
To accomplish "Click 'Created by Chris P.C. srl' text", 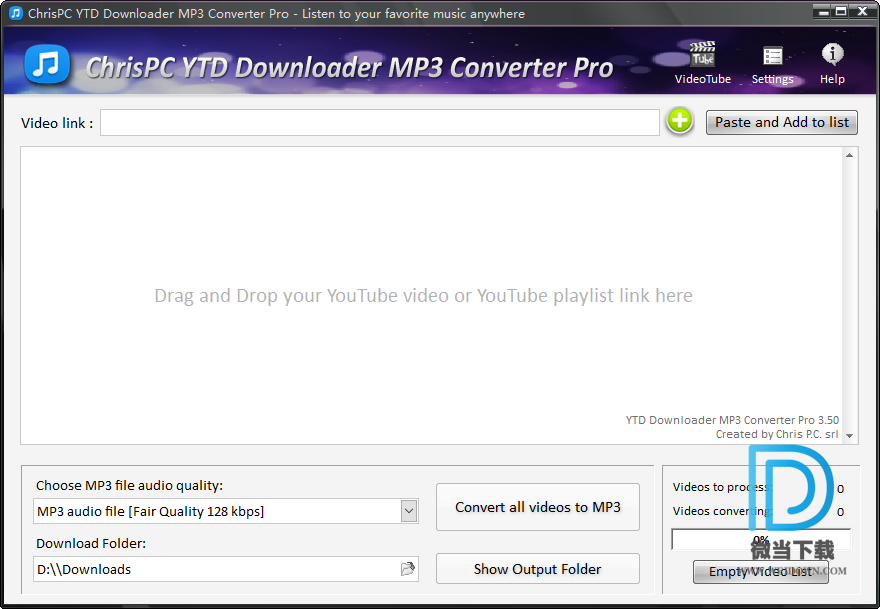I will (x=777, y=434).
